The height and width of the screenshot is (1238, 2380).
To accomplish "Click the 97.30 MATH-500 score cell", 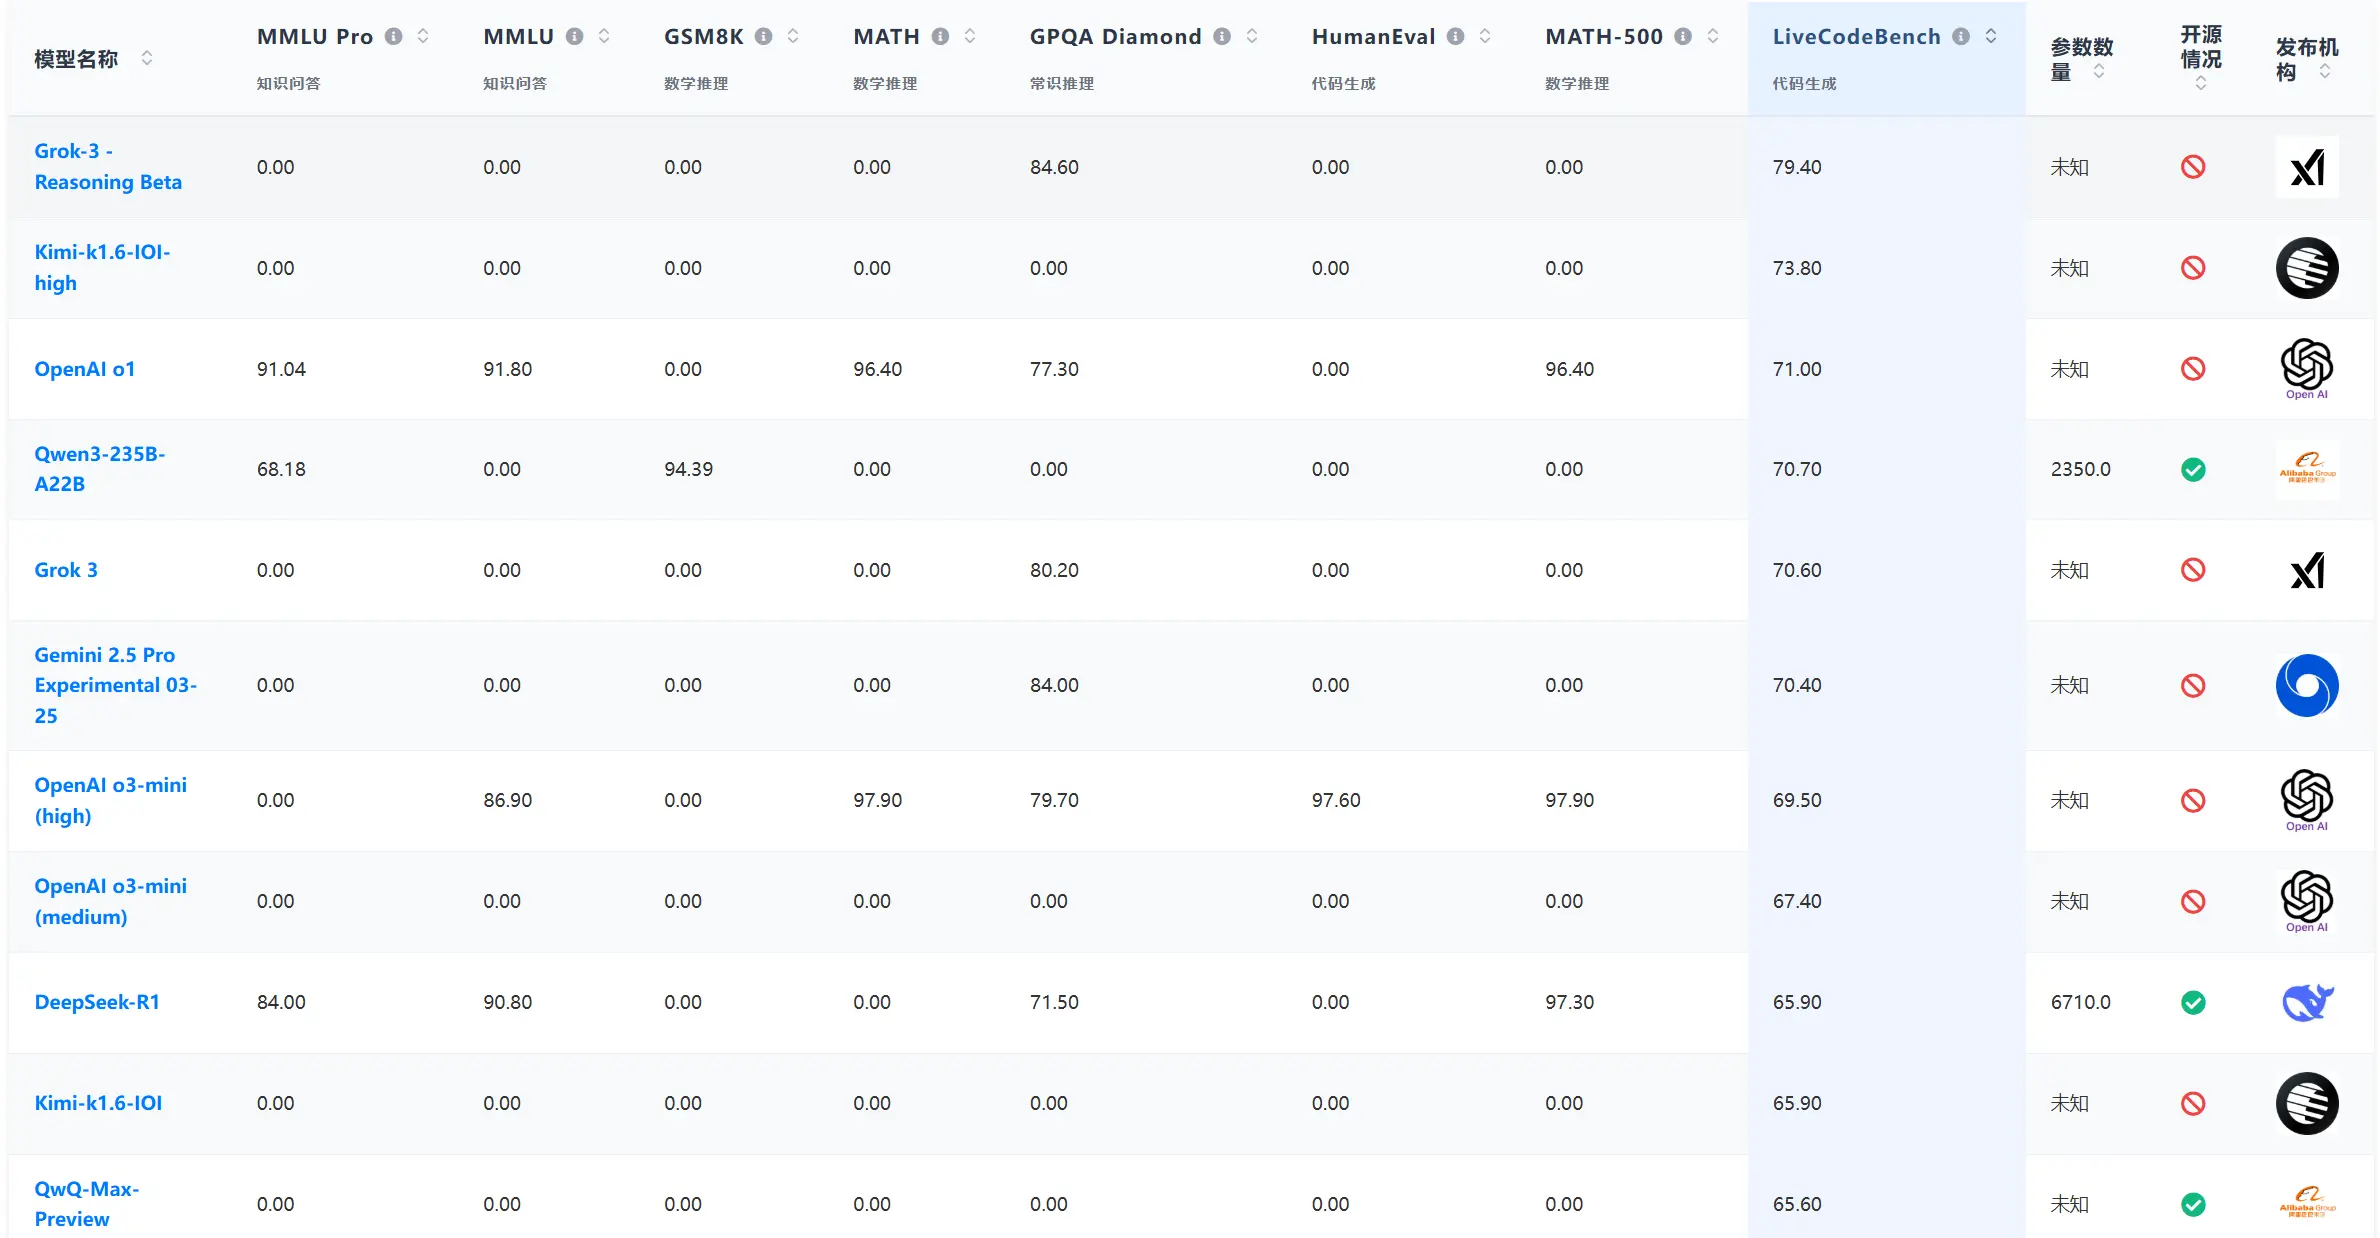I will pyautogui.click(x=1570, y=1002).
